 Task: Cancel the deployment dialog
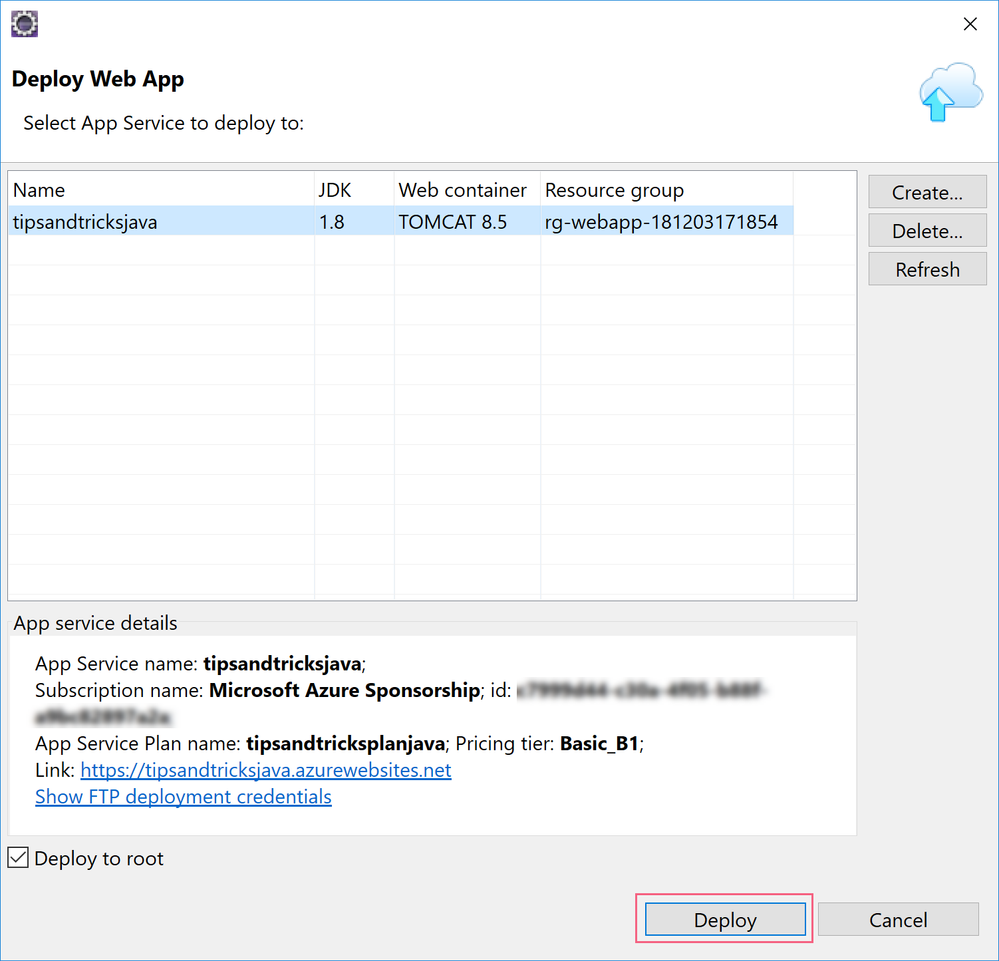pos(898,920)
